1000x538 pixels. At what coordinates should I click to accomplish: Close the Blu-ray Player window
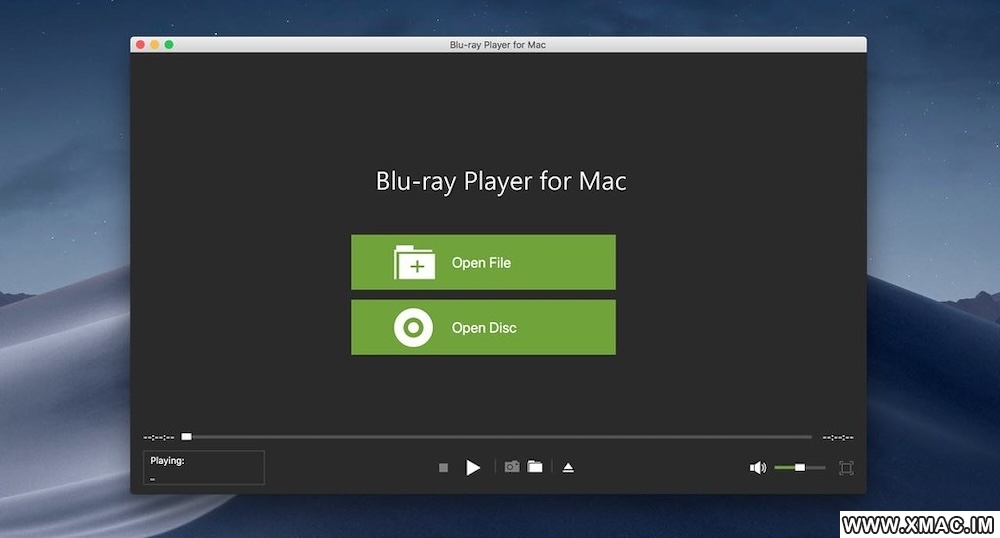coord(141,45)
